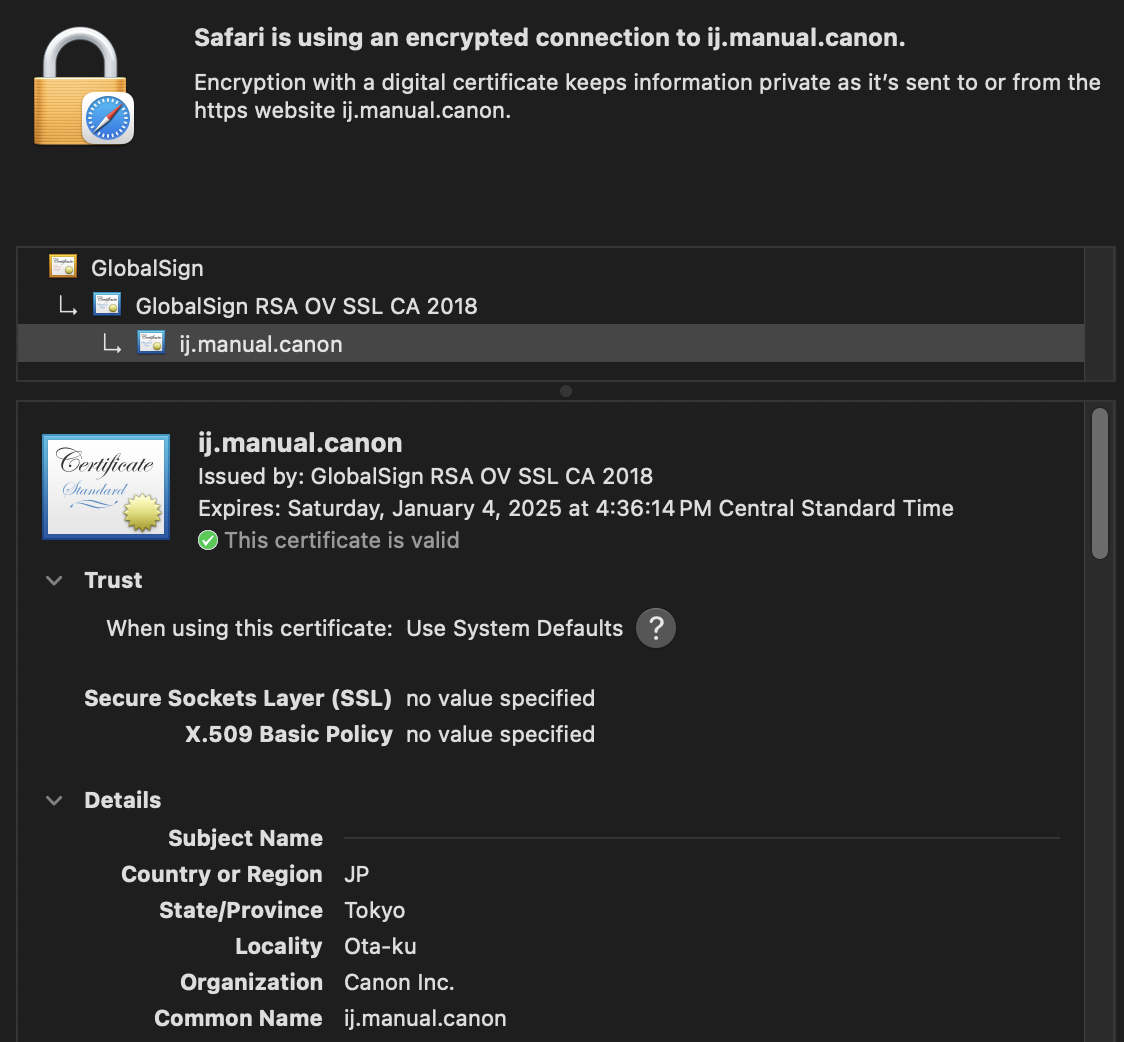1124x1042 pixels.
Task: Select the GlobalSign root row in chain
Action: pyautogui.click(x=147, y=268)
